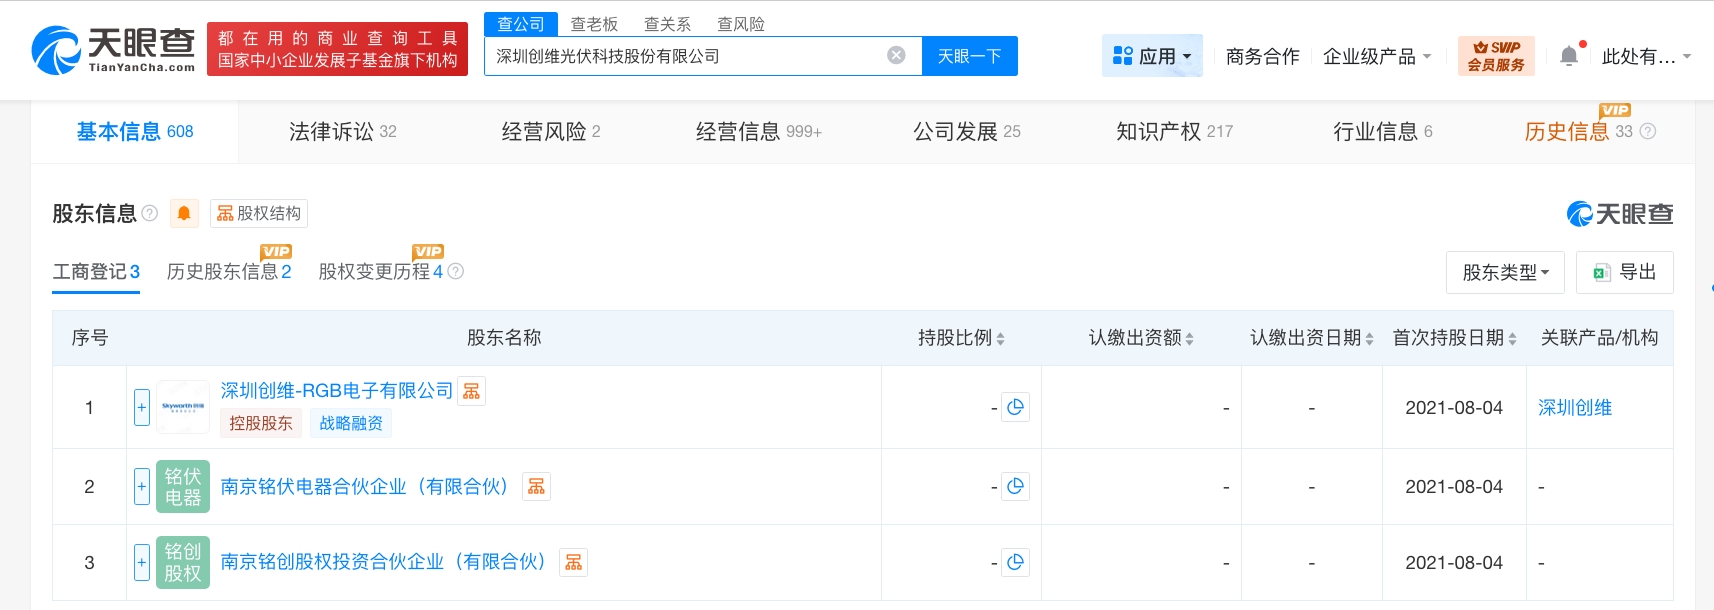Click the notification bell in header
This screenshot has width=1714, height=610.
[x=1569, y=56]
